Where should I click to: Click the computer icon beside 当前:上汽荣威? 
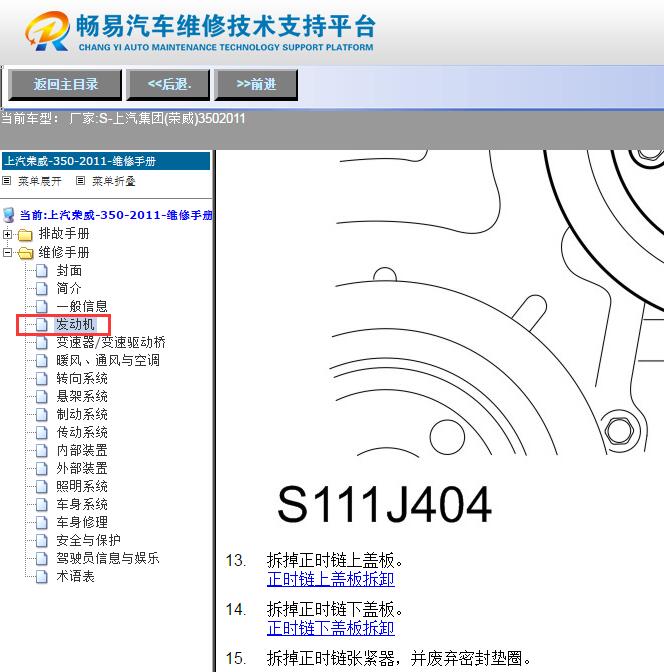[9, 215]
